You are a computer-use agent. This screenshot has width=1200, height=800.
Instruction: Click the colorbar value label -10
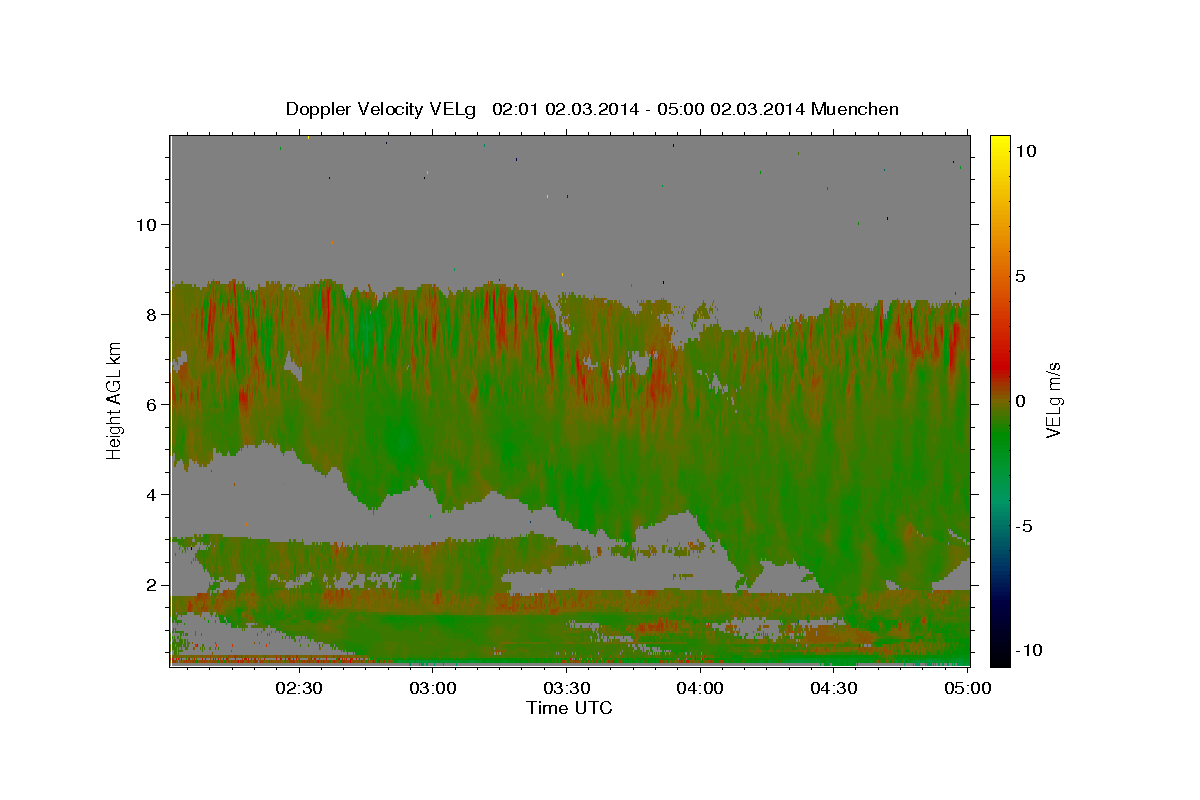[x=1027, y=650]
